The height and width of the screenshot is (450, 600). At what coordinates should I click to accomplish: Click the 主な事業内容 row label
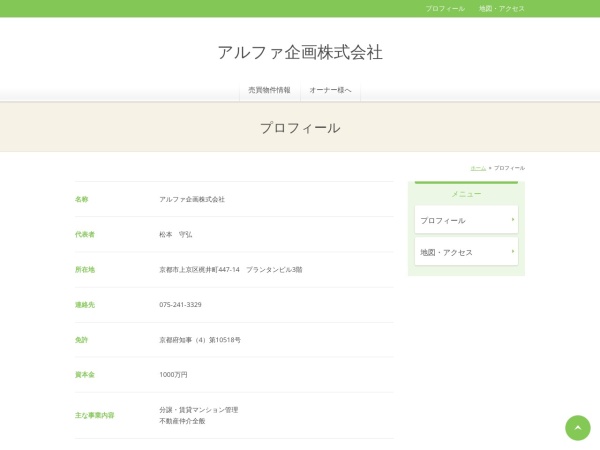tap(95, 415)
